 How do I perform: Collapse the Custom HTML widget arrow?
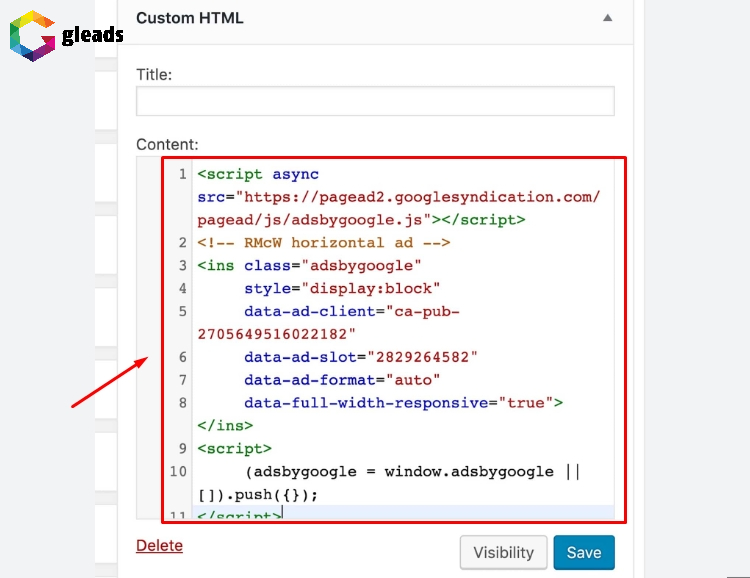[607, 18]
